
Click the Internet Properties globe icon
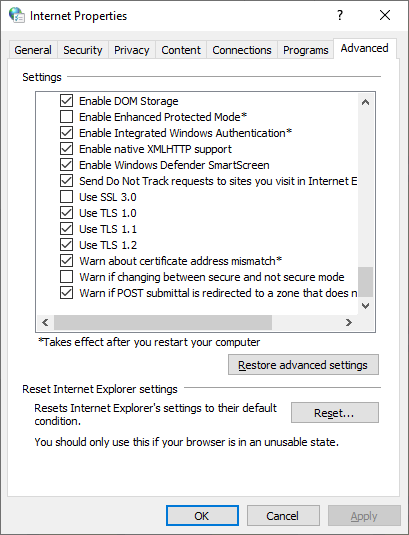click(x=16, y=15)
